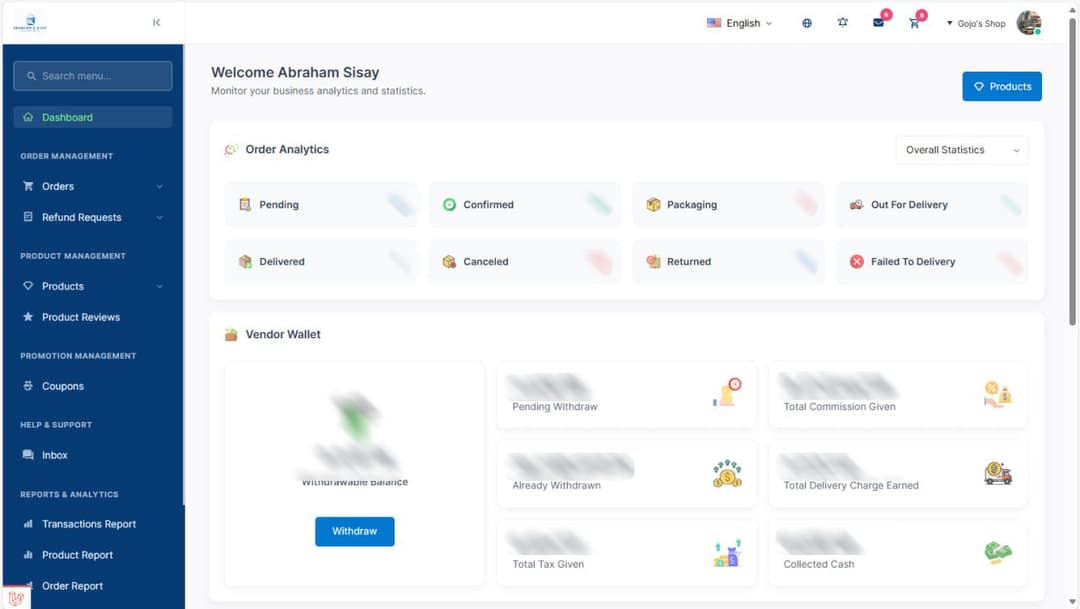The image size is (1080, 609).
Task: Click the 'Pending Withdraw' label
Action: coord(554,406)
